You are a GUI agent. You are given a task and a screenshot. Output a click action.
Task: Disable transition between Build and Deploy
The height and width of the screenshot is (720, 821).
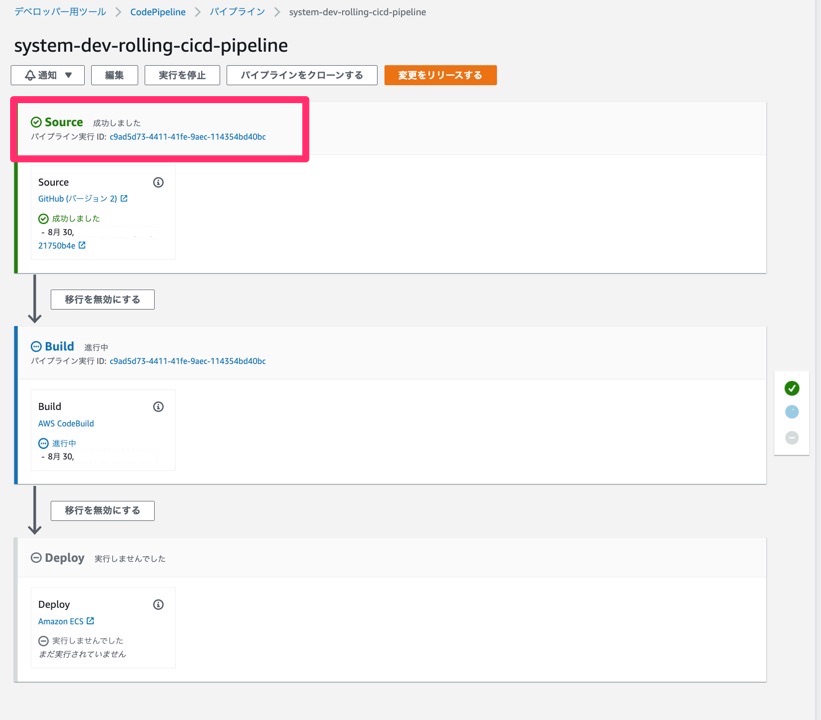coord(102,510)
